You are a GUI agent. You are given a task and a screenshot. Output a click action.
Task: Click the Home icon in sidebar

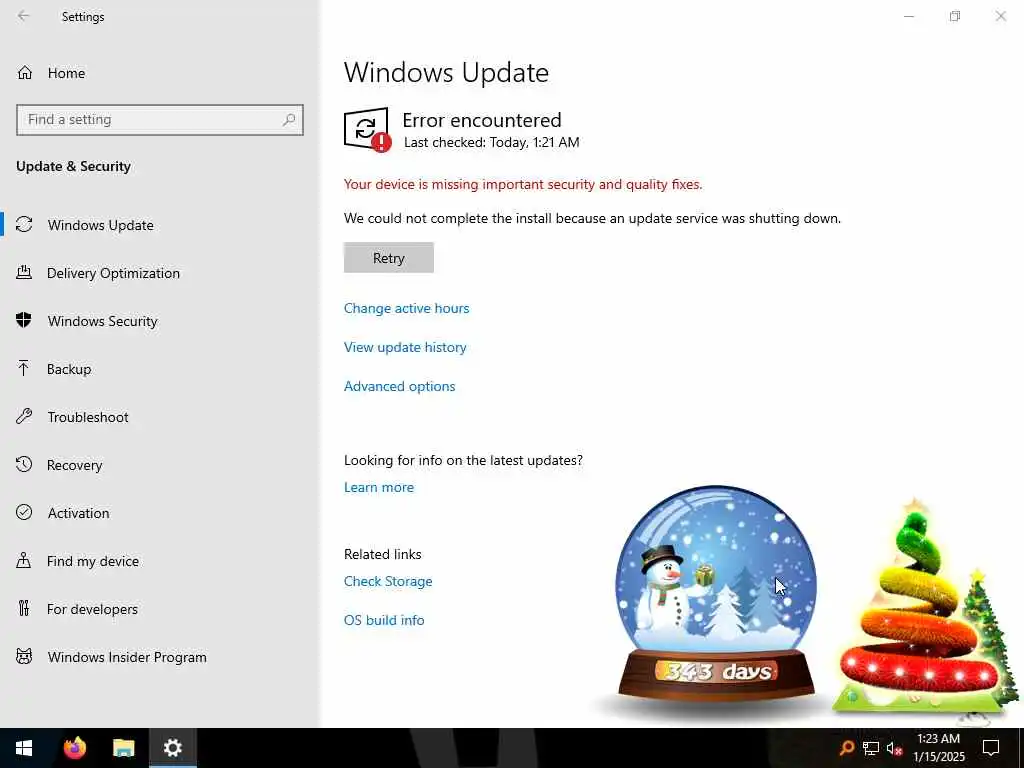[x=25, y=72]
